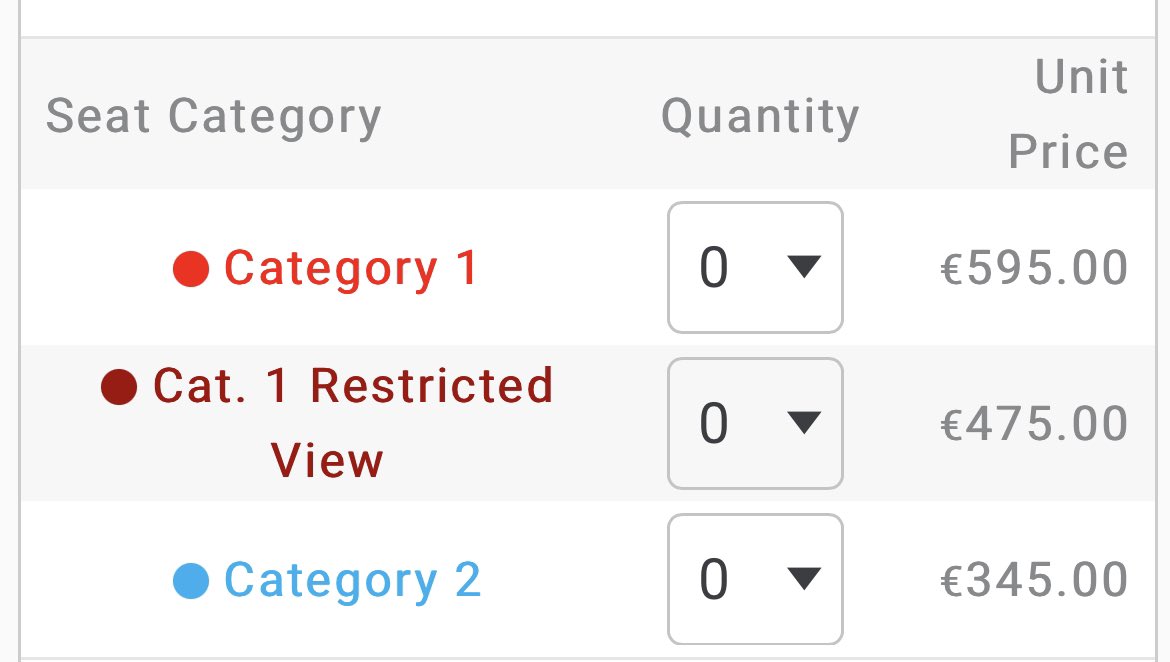Open the Cat. 1 Restricted View quantity dropdown

click(755, 424)
